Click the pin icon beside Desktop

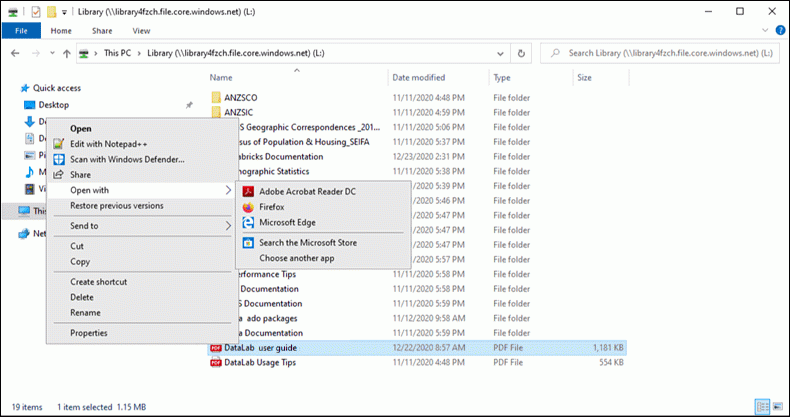point(189,105)
